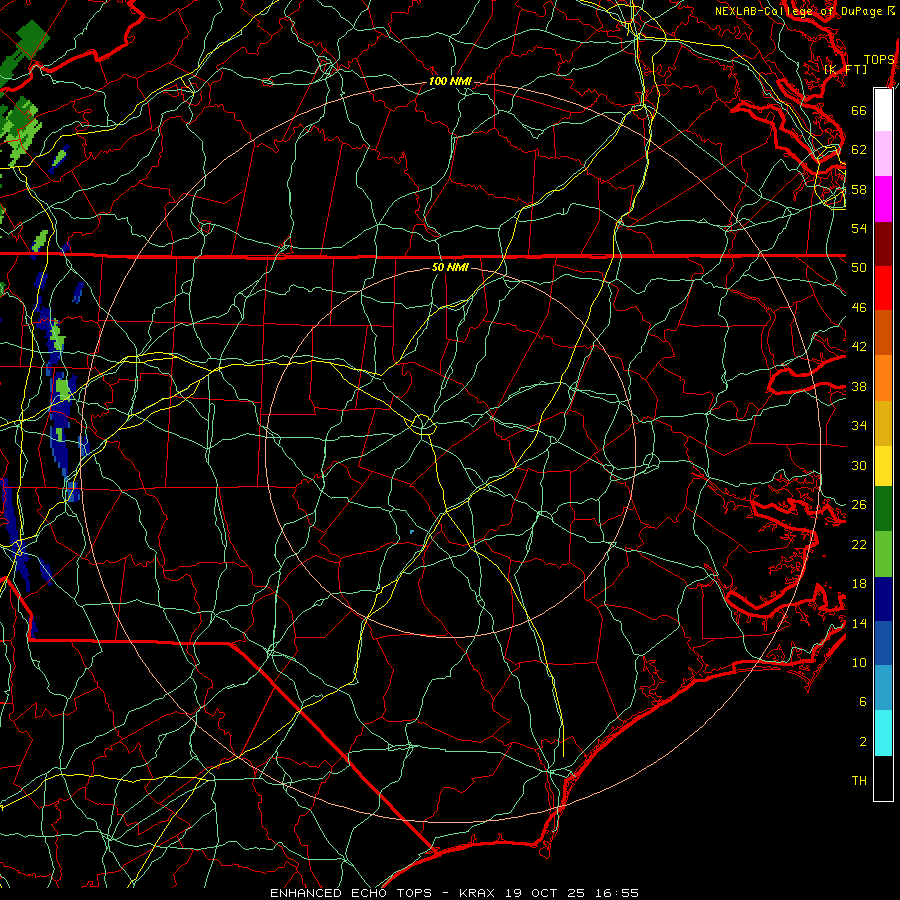This screenshot has height=900, width=900.
Task: Click the black TH legend swatch
Action: [x=883, y=778]
